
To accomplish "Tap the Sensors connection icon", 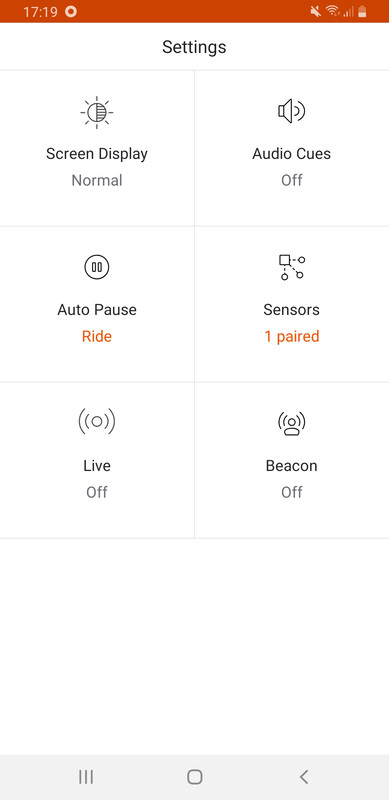I will [291, 267].
